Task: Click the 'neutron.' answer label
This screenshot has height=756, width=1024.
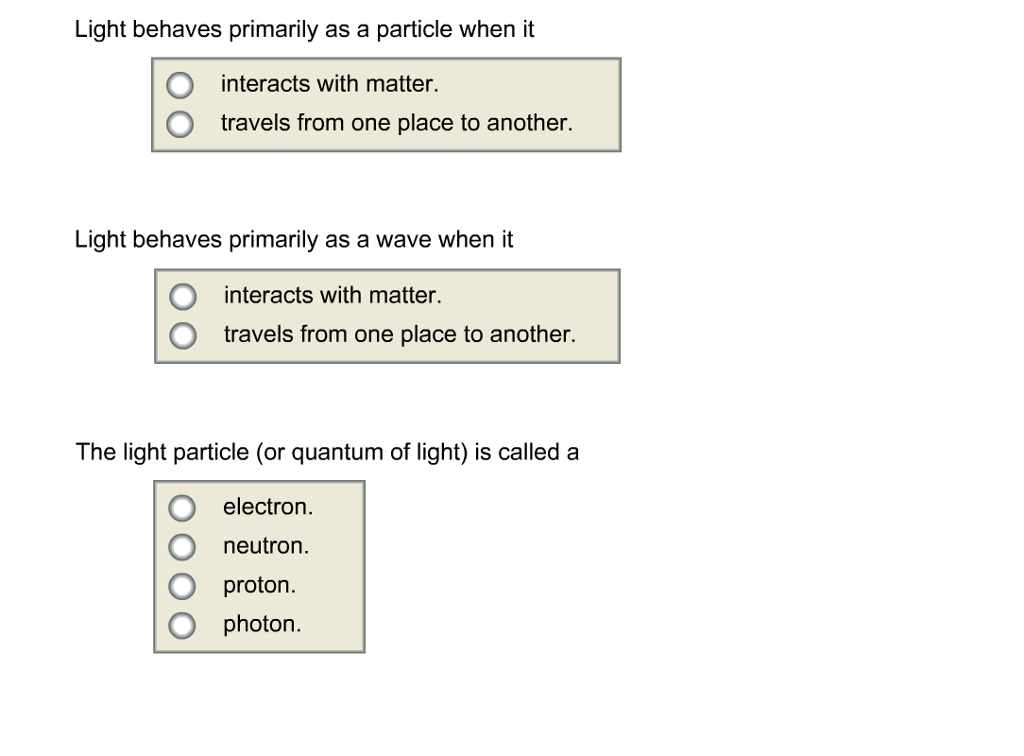Action: pyautogui.click(x=265, y=546)
